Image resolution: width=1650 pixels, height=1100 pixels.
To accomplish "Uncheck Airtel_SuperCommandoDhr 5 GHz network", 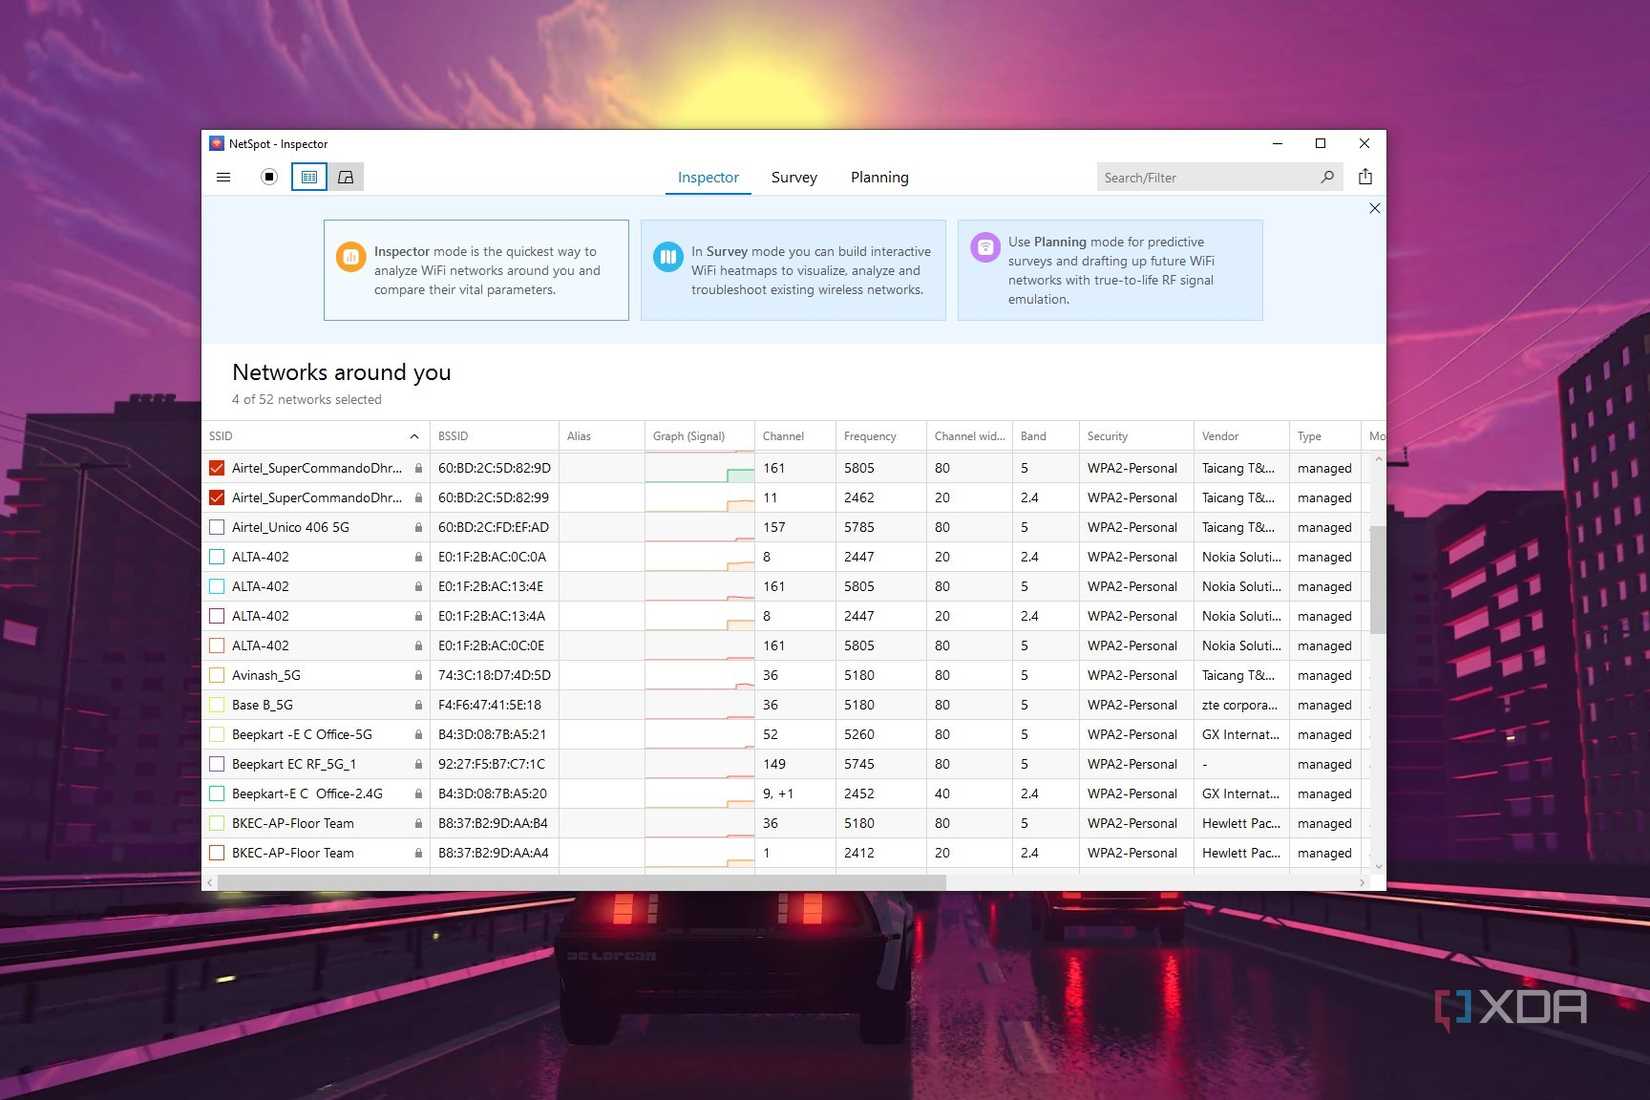I will (x=217, y=468).
